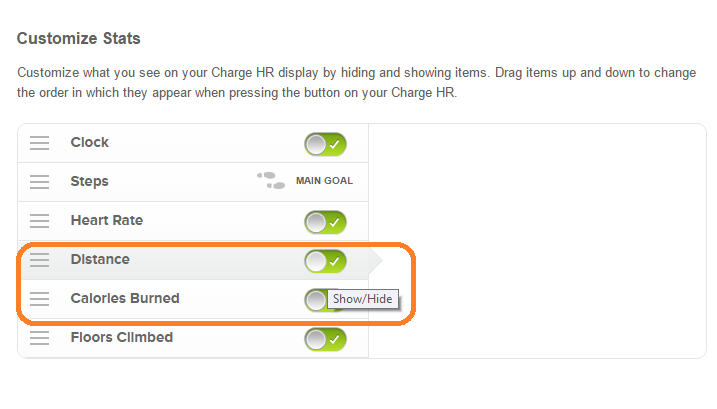This screenshot has height=409, width=717.
Task: Select the Steps stat row label
Action: [90, 182]
